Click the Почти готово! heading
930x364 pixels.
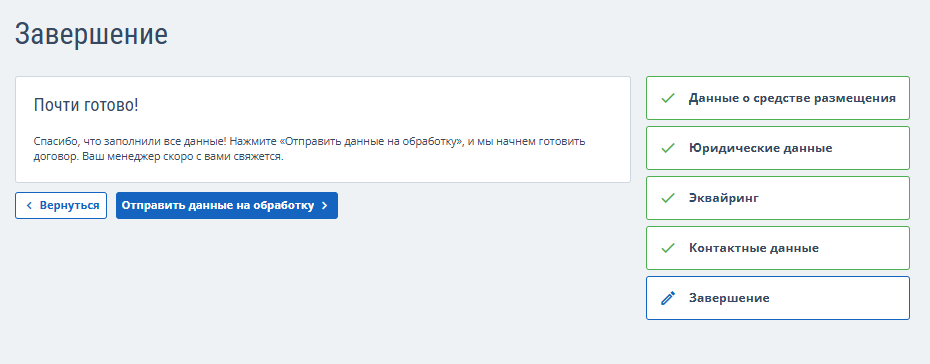[x=86, y=106]
